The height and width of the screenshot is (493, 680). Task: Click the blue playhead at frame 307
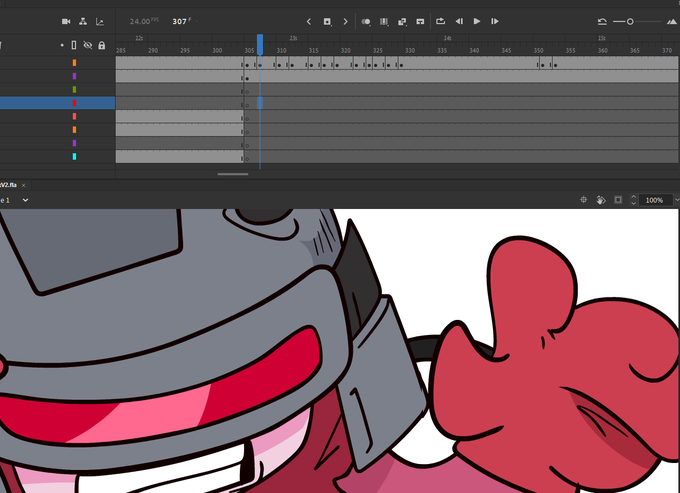click(x=260, y=44)
